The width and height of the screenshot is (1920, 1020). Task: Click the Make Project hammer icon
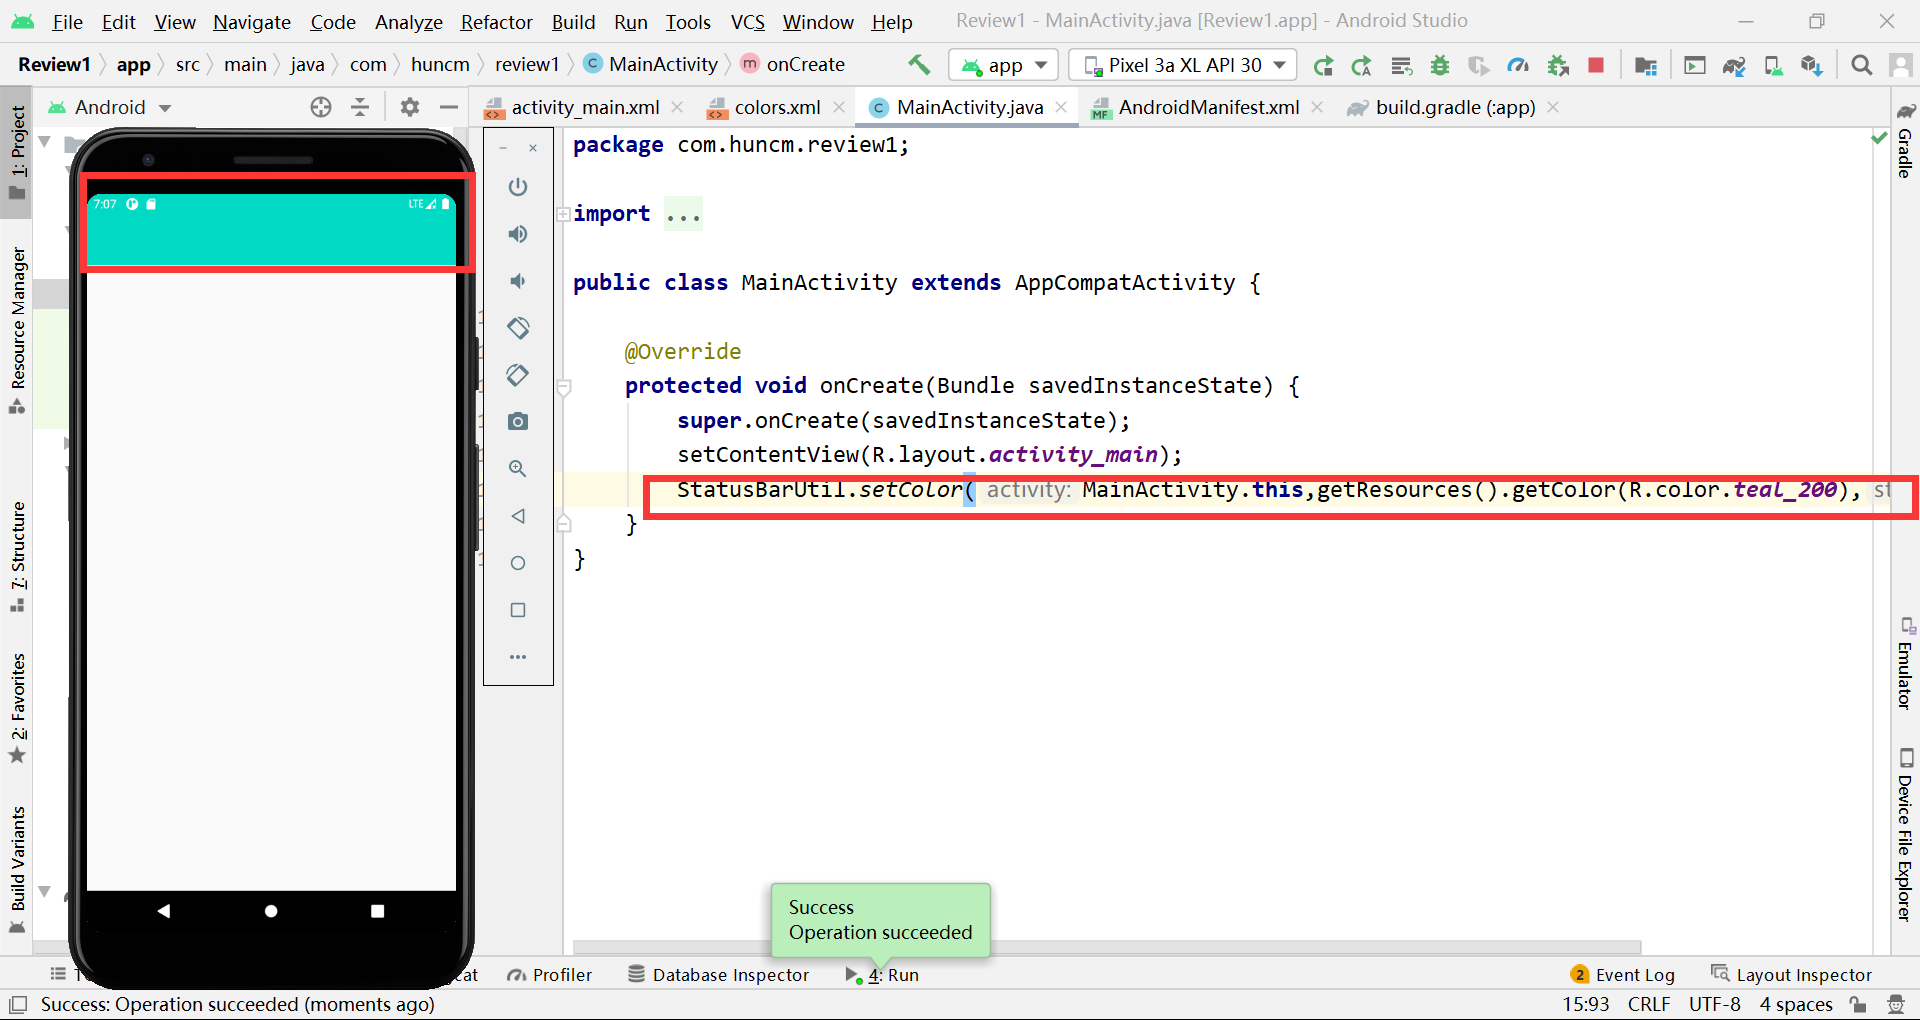click(x=918, y=65)
